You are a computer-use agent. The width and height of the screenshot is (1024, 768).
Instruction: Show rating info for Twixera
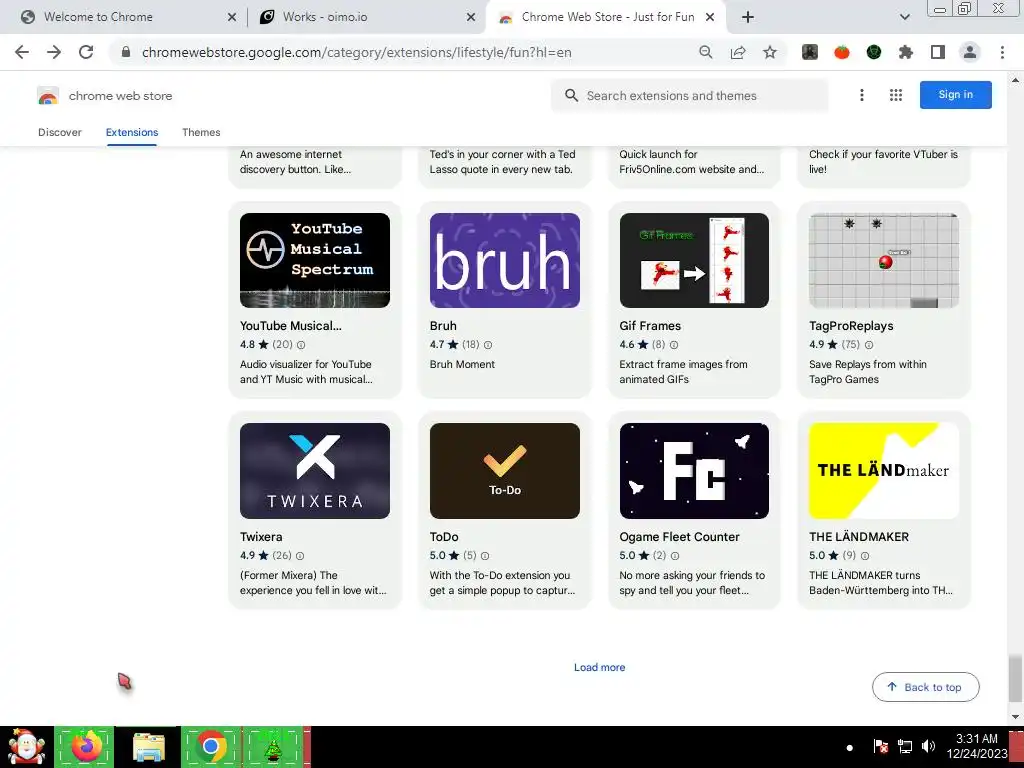[300, 556]
